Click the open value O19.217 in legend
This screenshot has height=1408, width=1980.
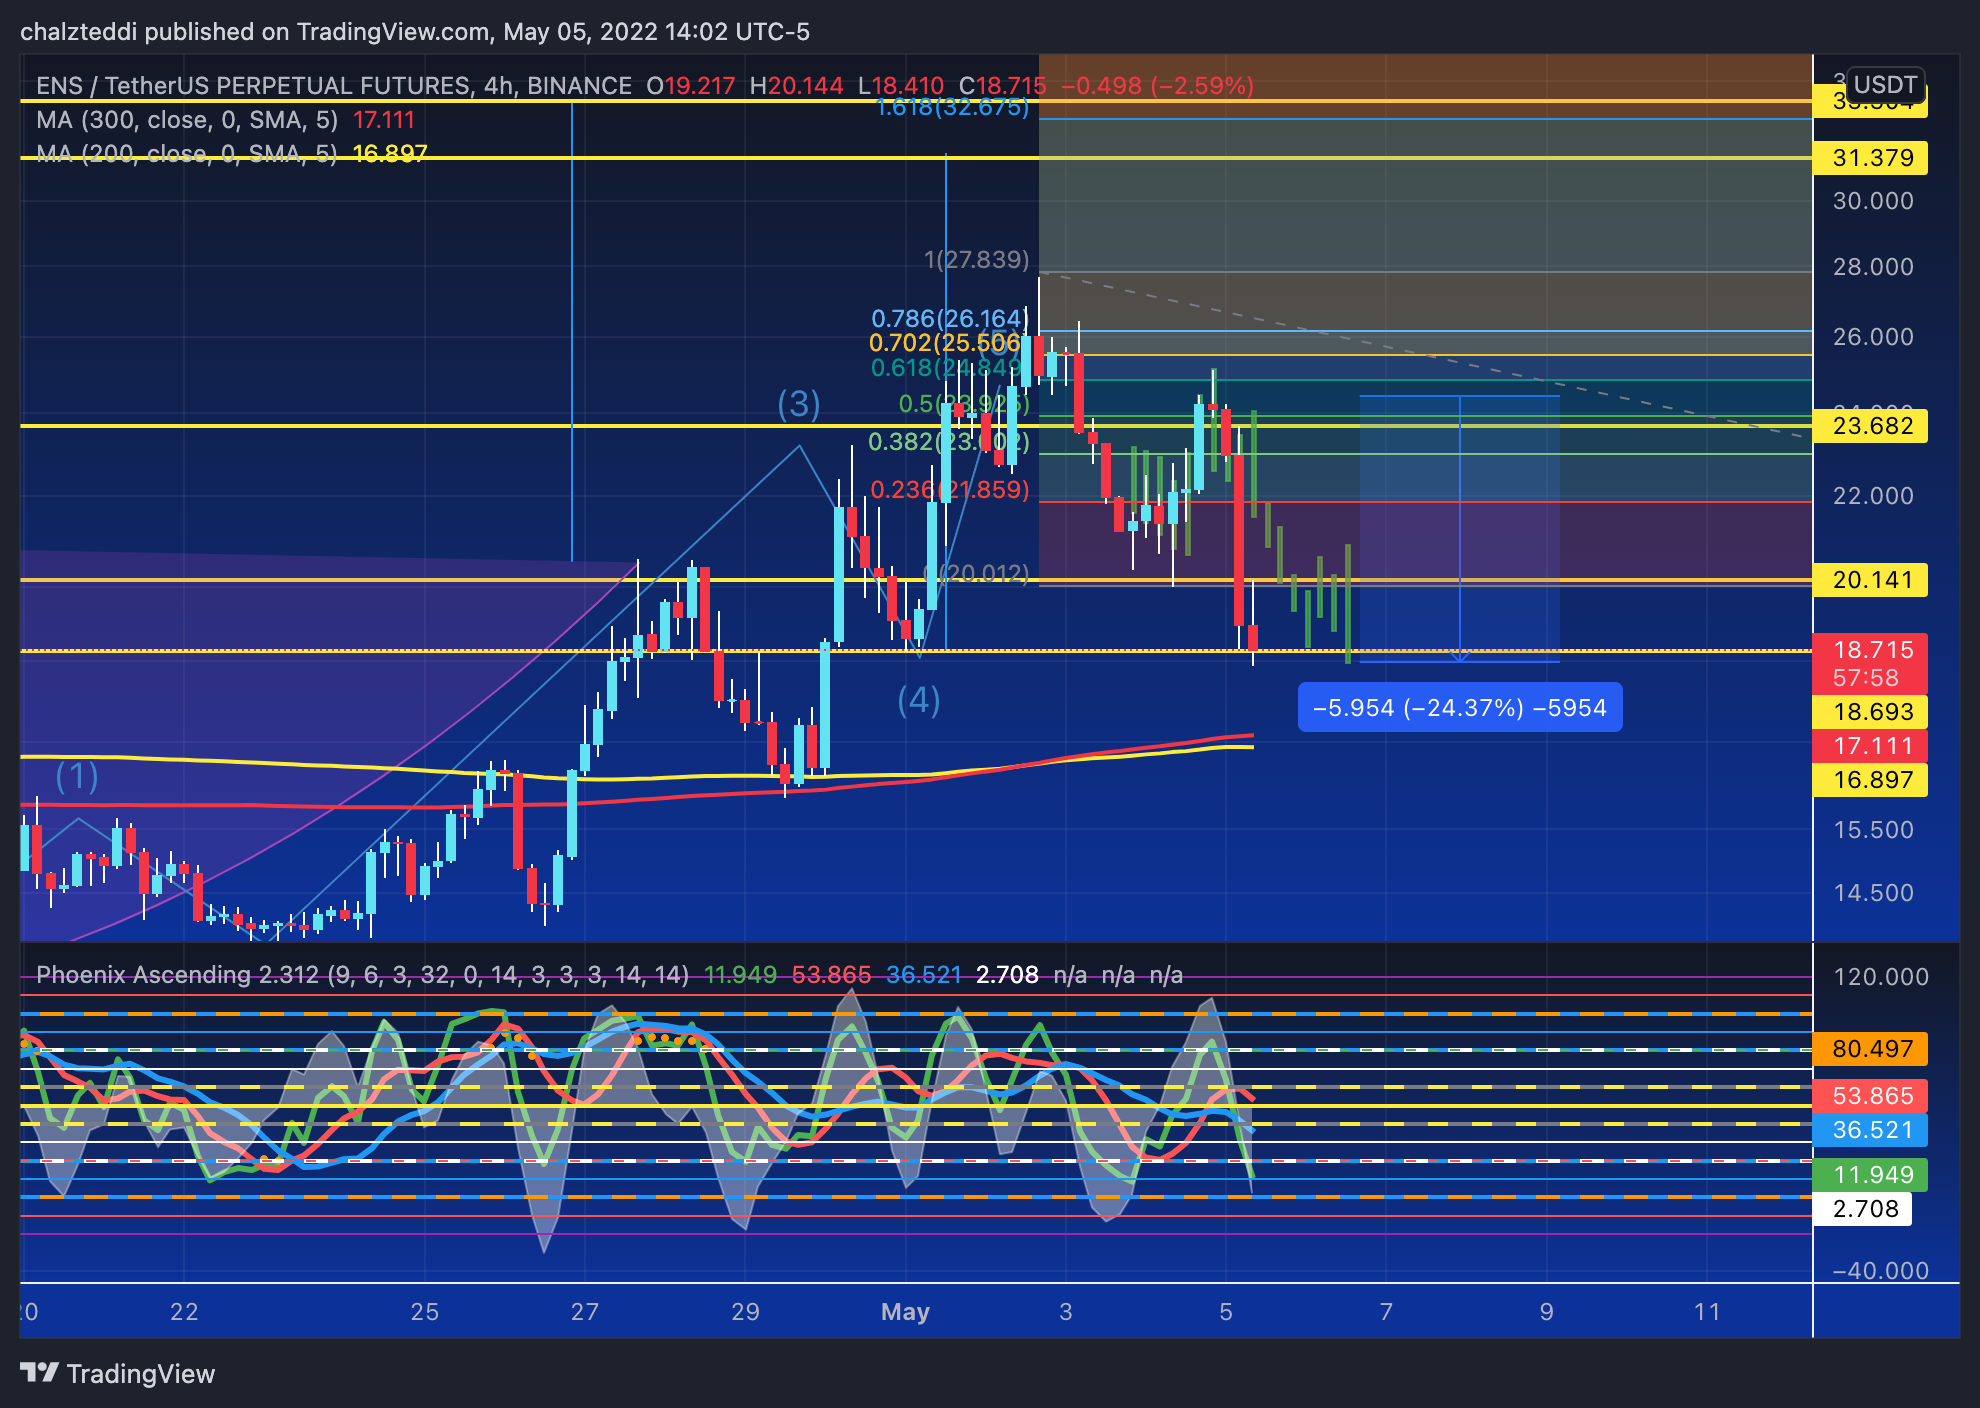click(x=691, y=86)
